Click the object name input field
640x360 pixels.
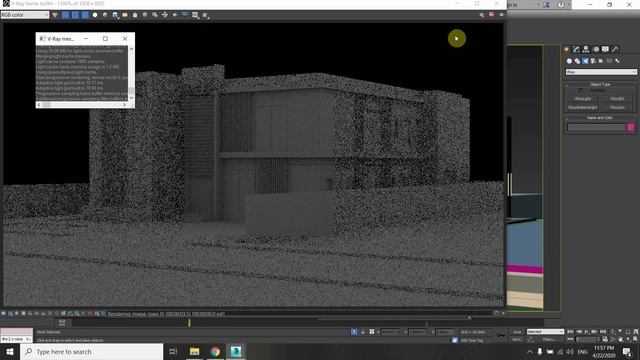point(596,127)
